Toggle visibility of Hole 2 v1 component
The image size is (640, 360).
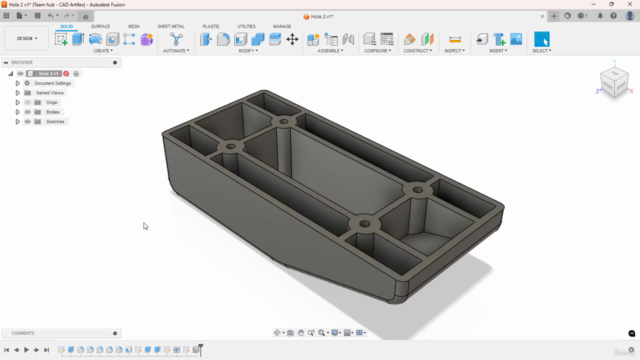coord(20,73)
